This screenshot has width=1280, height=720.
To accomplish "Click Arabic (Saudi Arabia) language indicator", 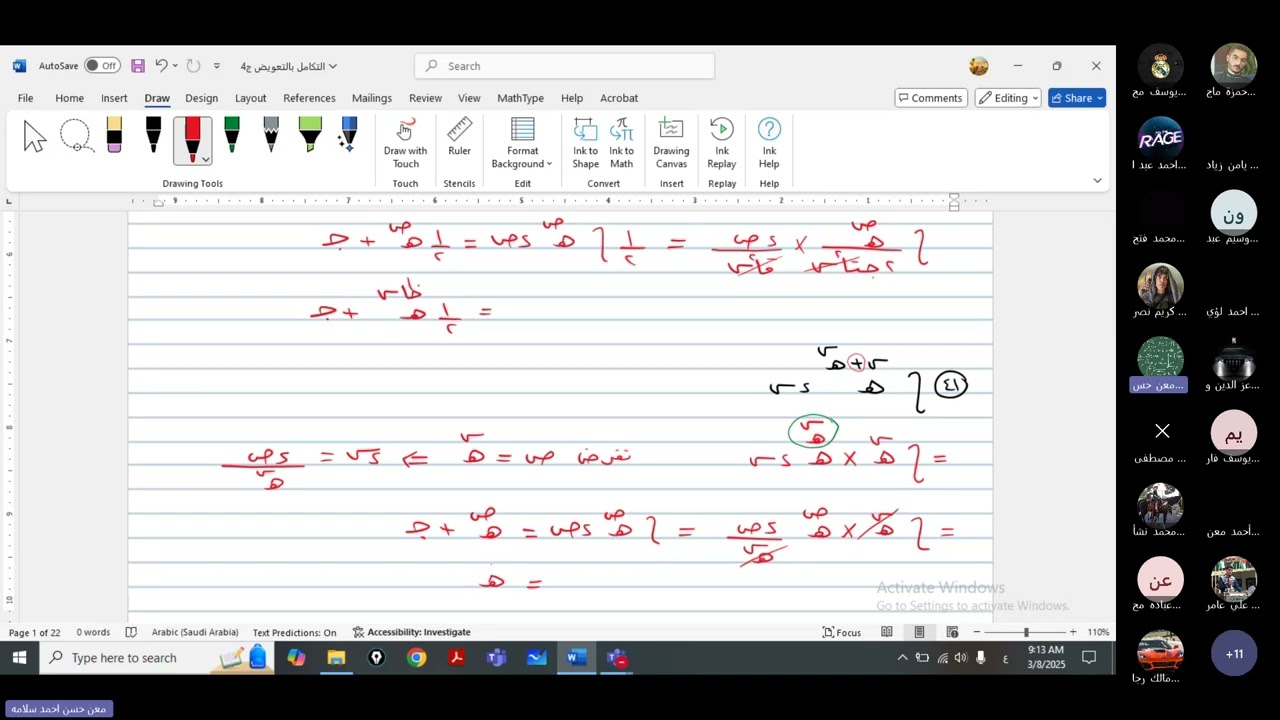I will [195, 632].
